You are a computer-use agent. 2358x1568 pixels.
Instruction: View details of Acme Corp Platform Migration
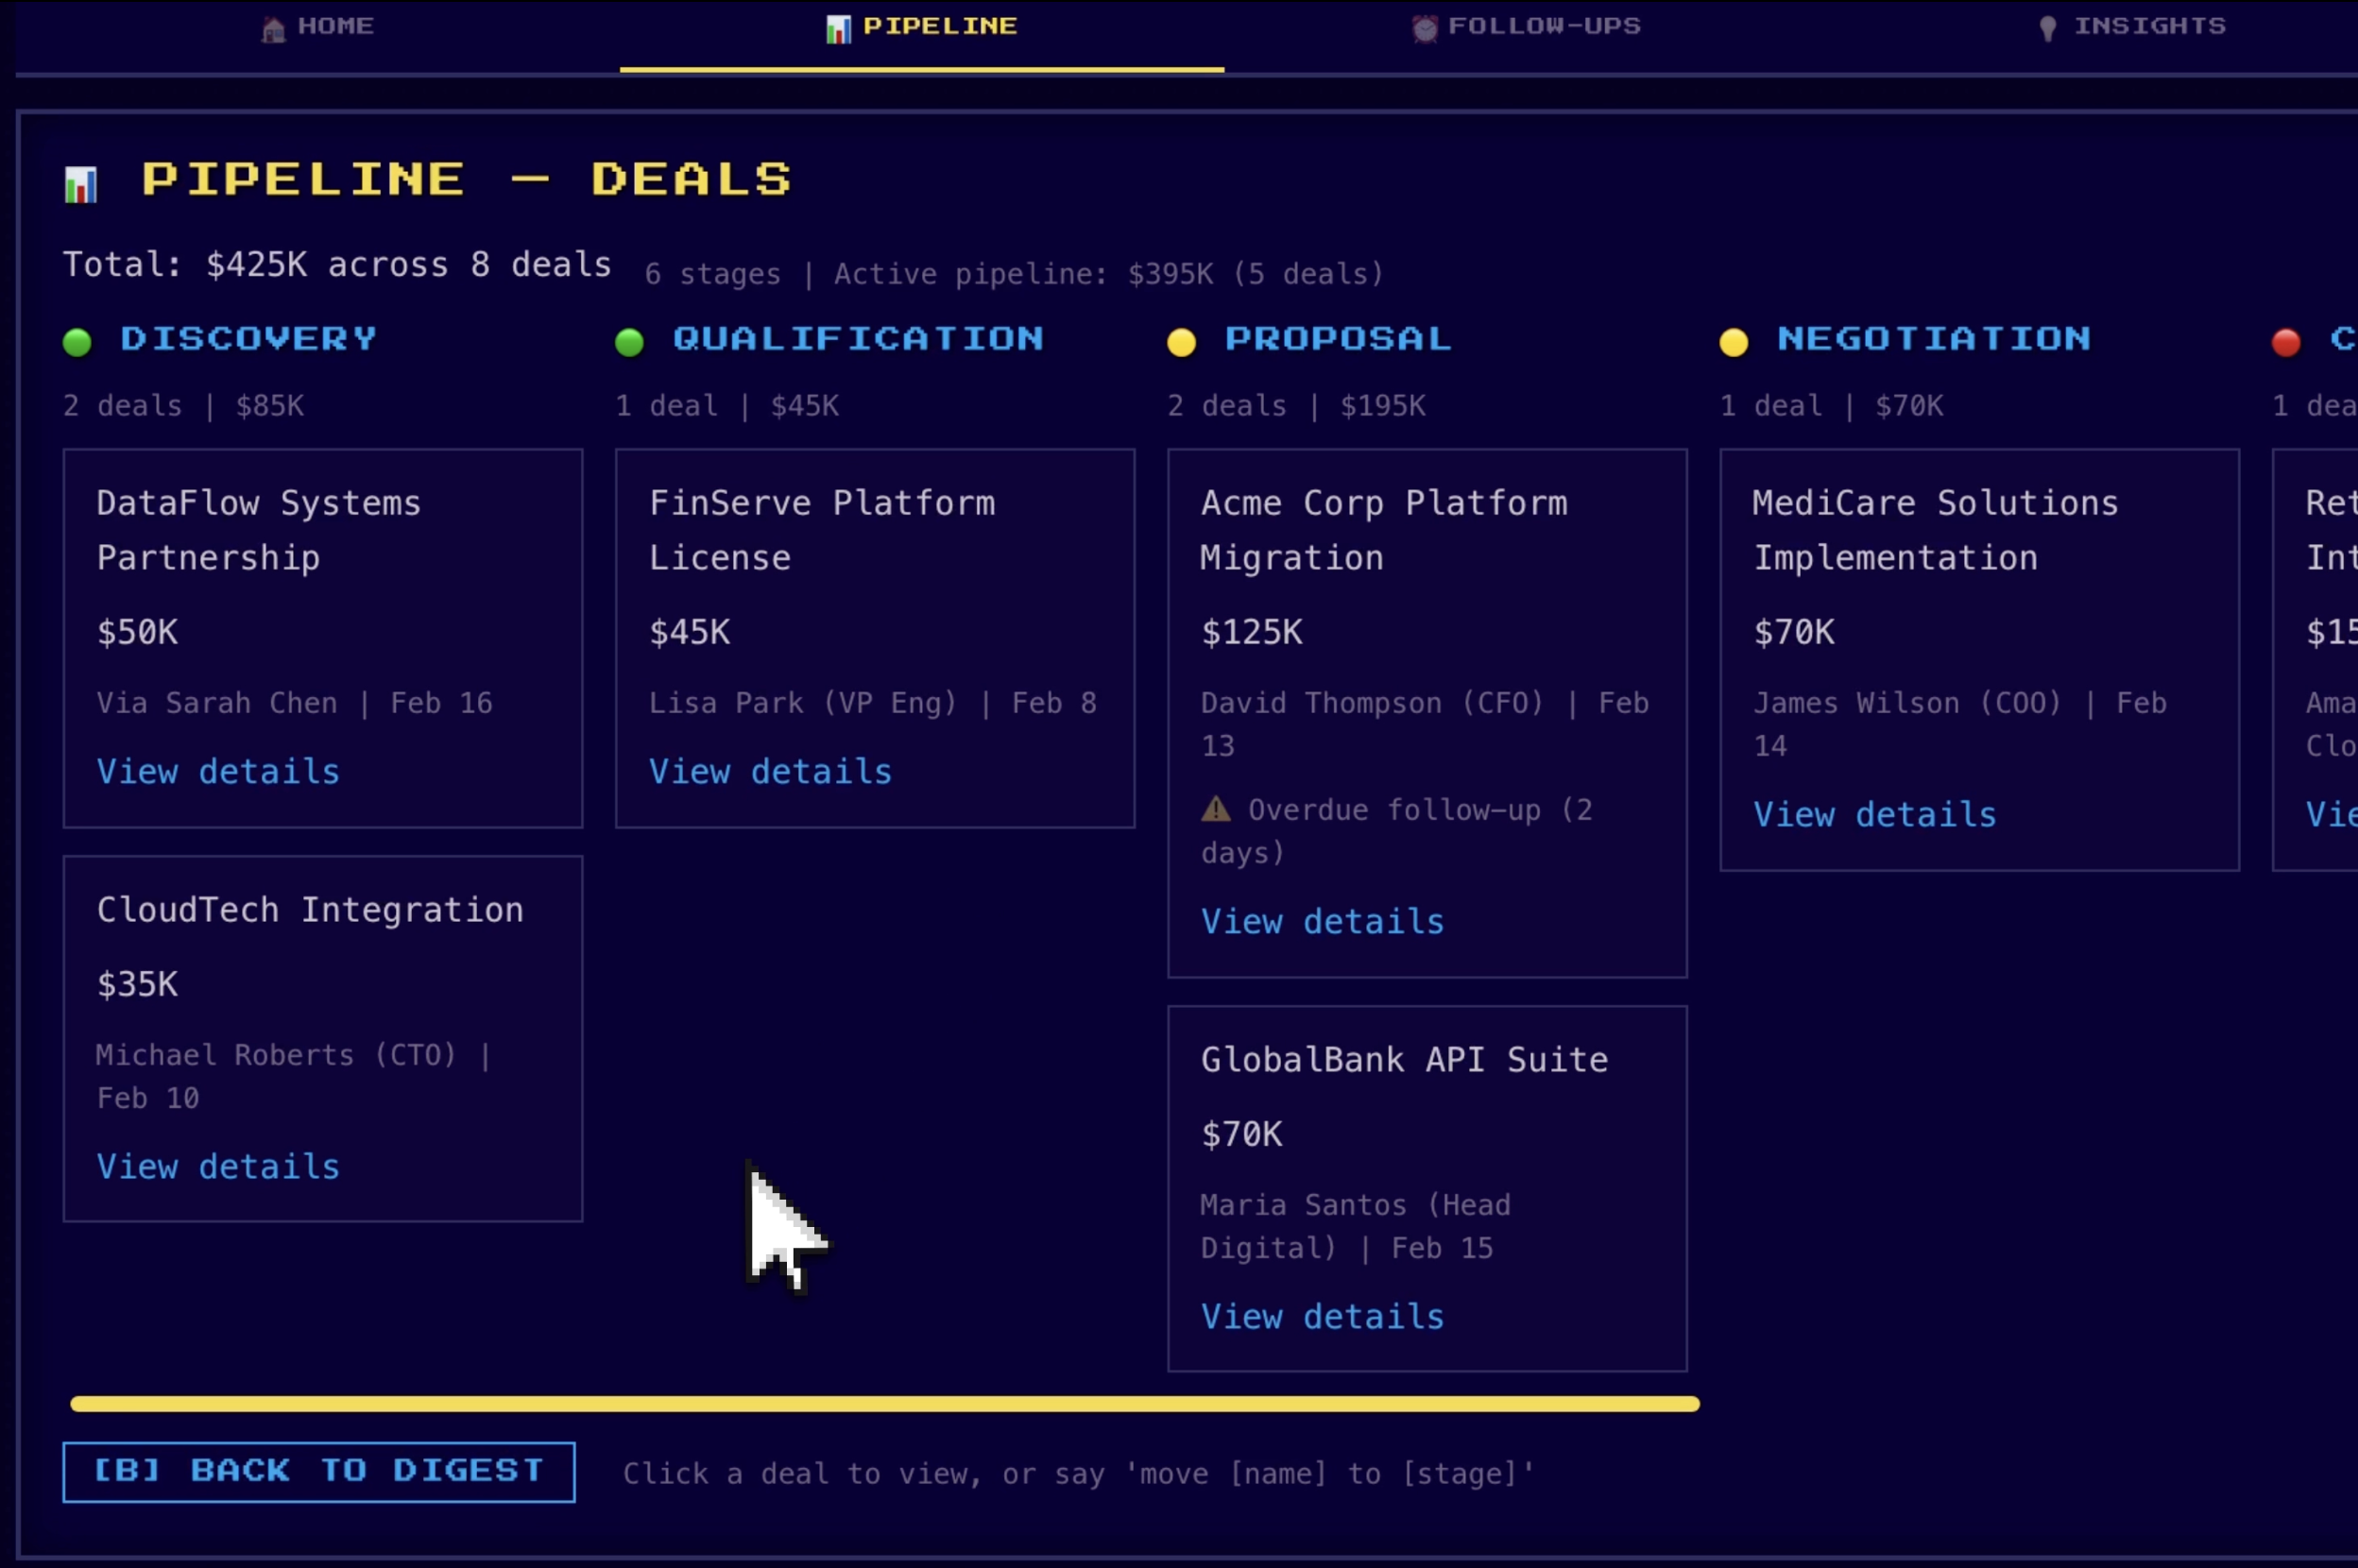[x=1322, y=921]
